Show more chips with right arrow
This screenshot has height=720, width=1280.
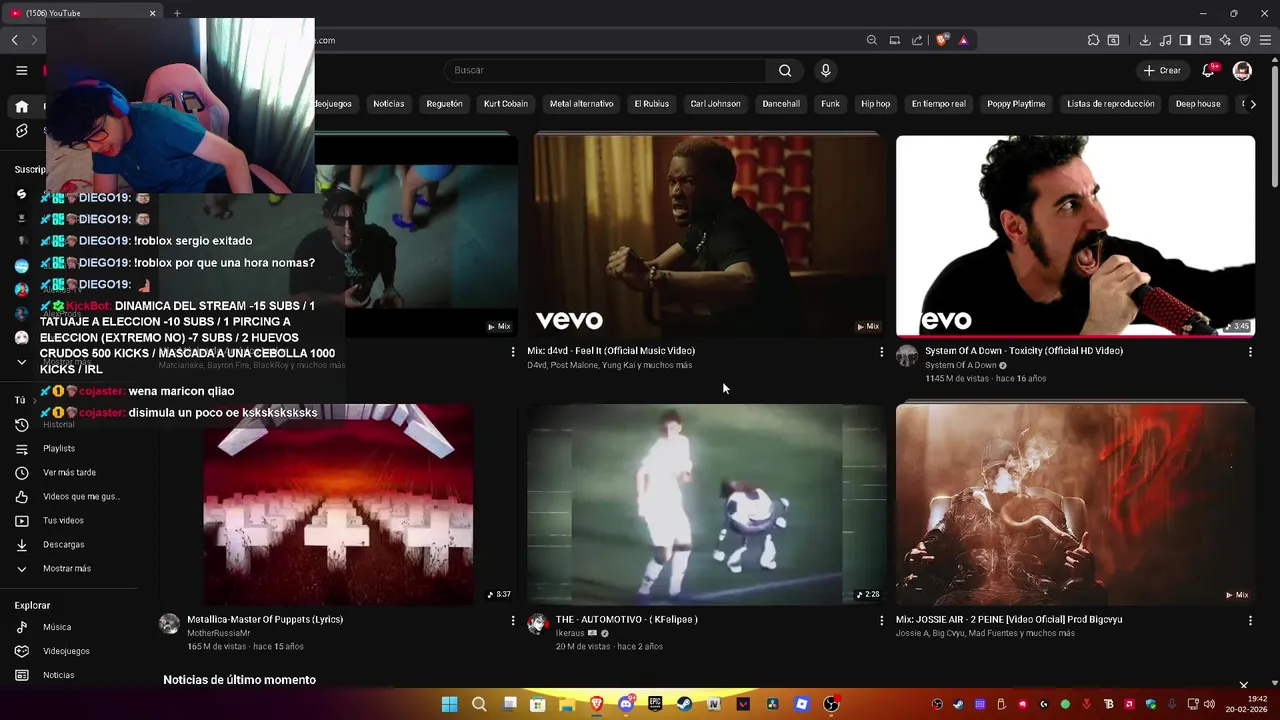[x=1253, y=104]
